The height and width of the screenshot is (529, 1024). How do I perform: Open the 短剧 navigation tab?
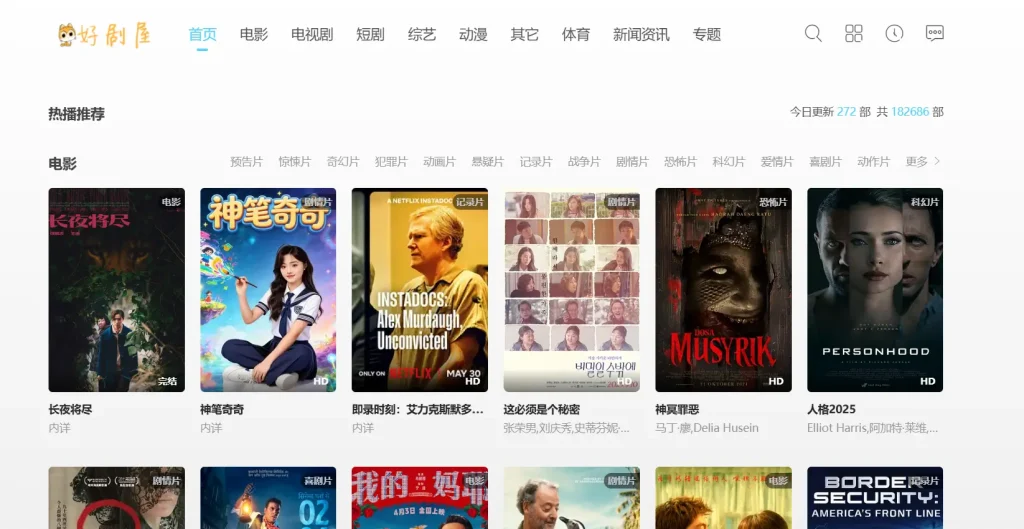coord(370,35)
